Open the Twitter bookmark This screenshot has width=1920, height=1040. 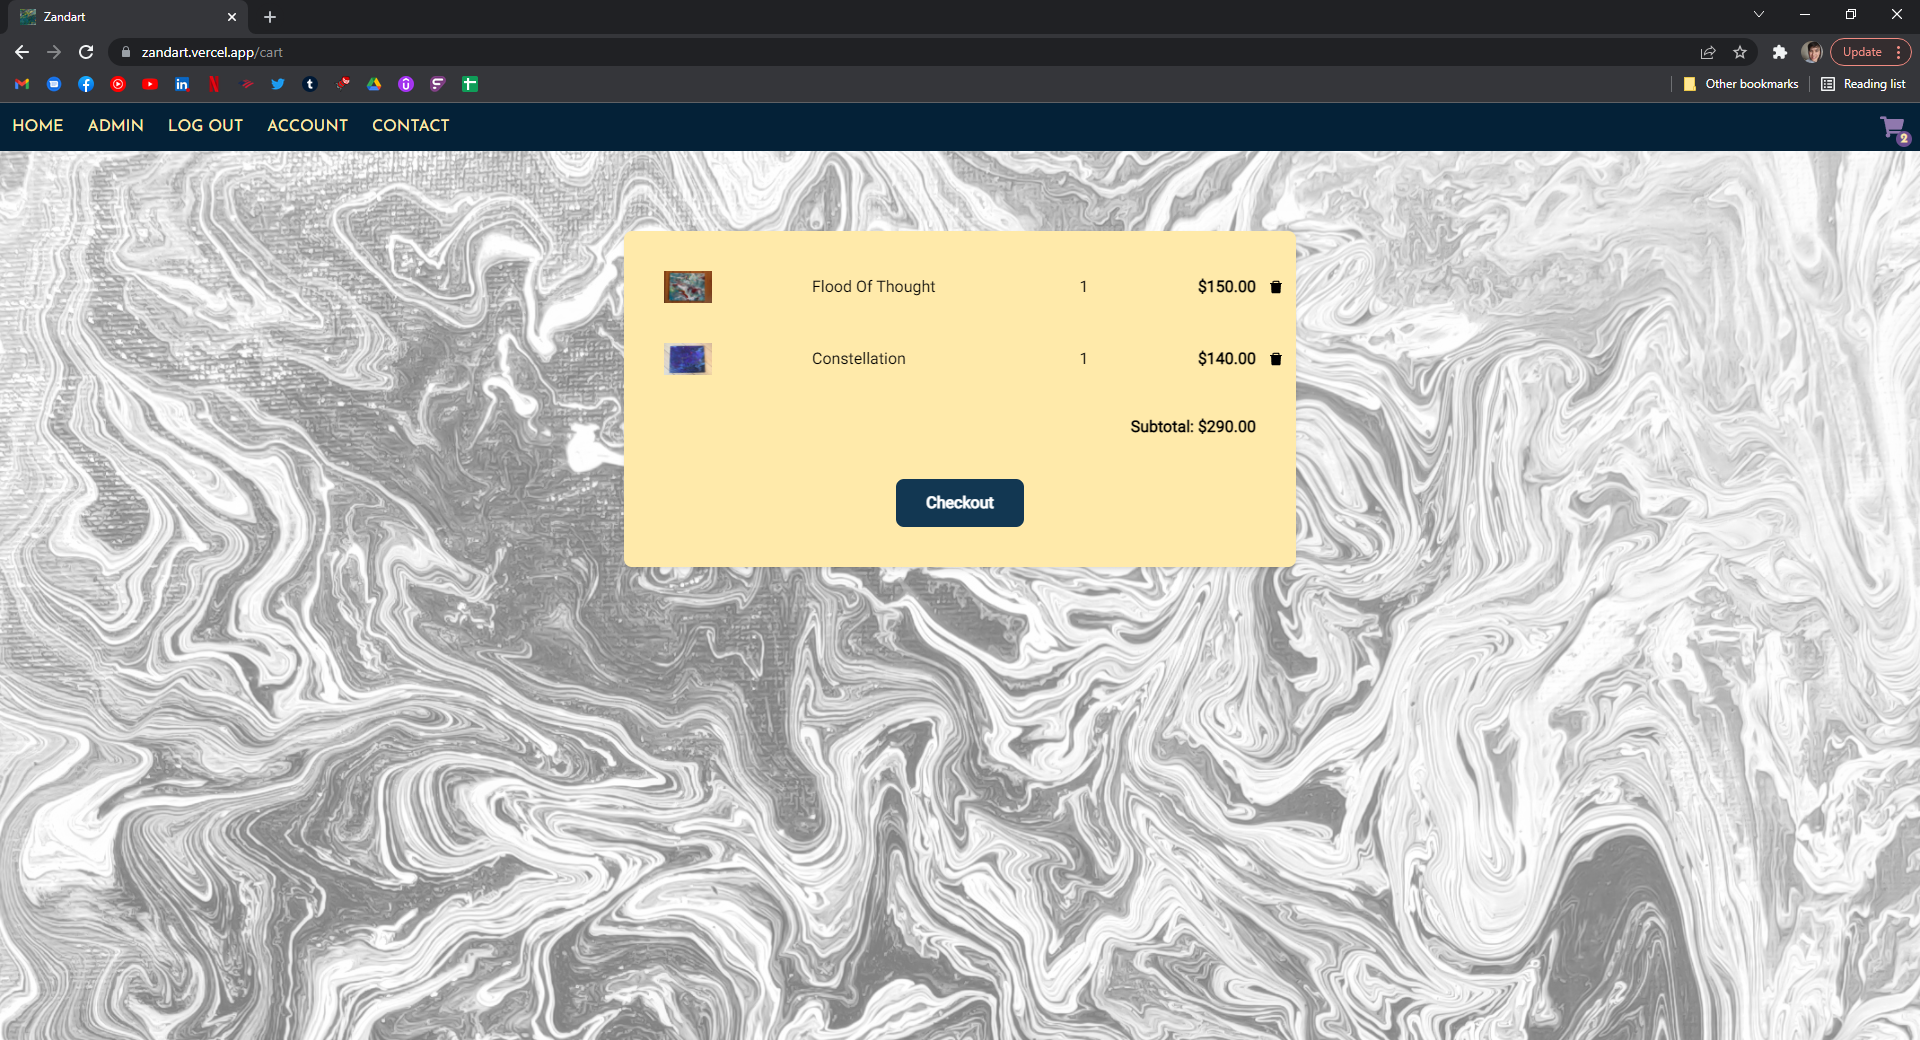(278, 84)
